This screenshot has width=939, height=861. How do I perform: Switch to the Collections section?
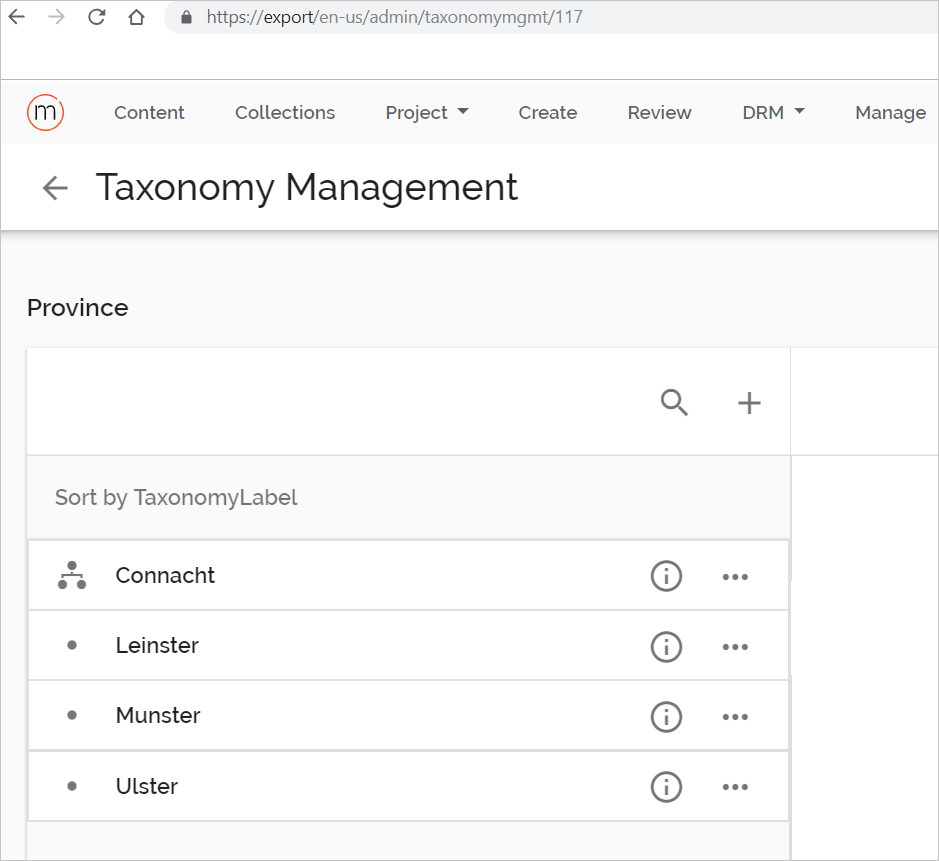coord(284,112)
